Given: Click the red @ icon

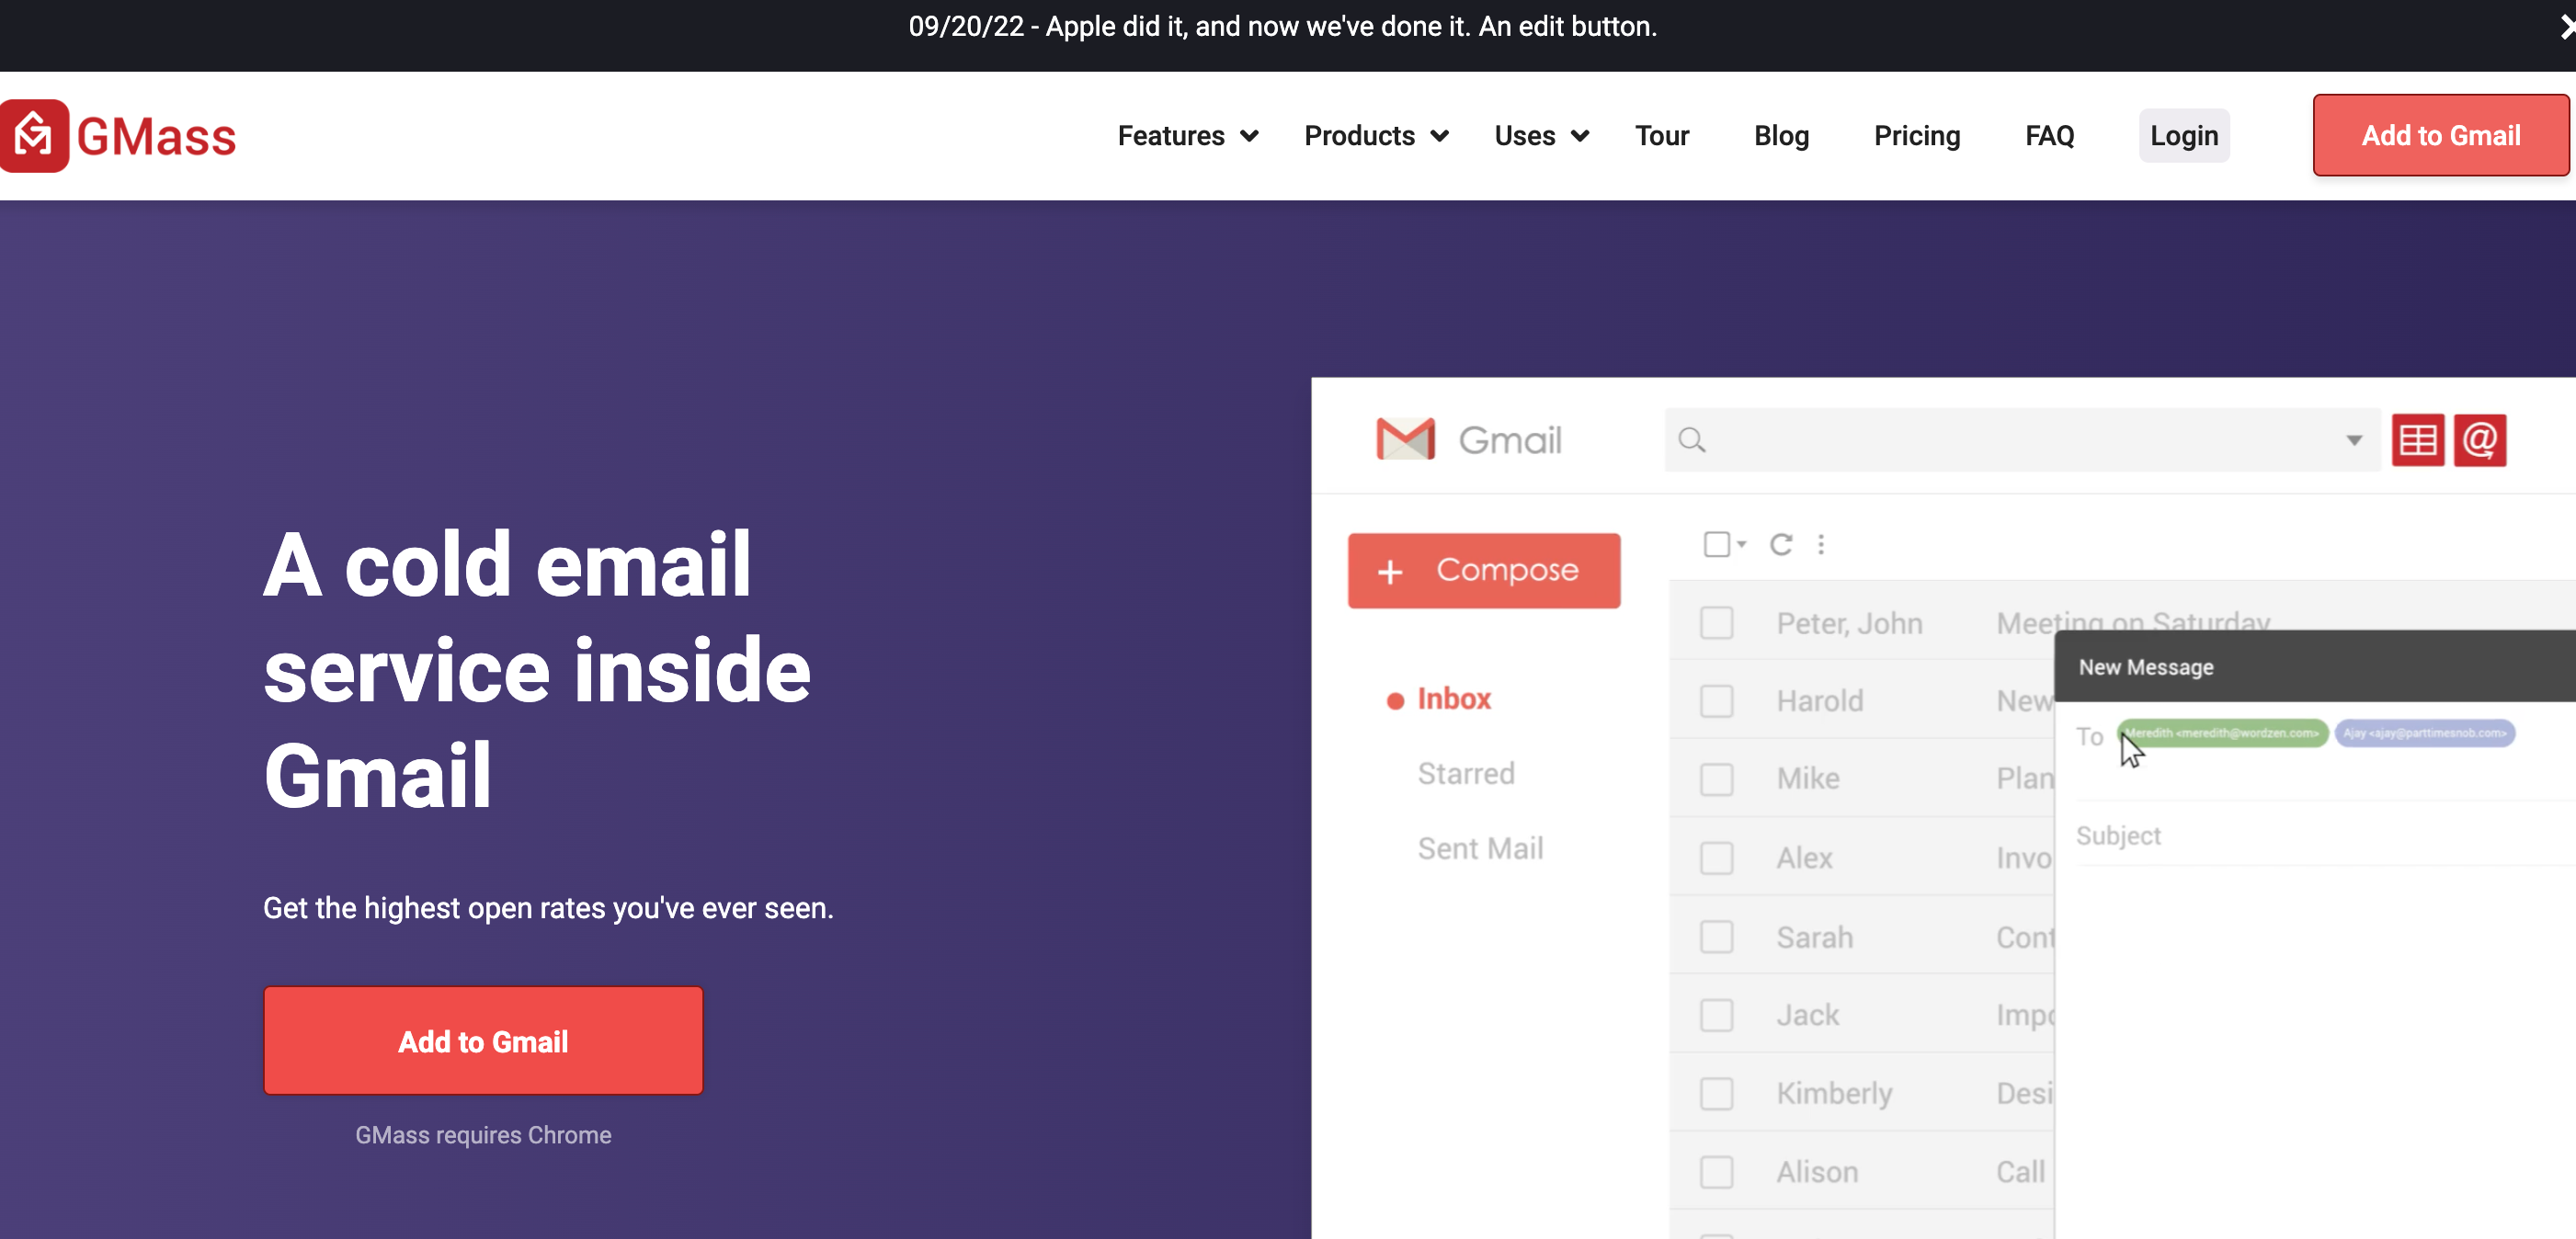Looking at the screenshot, I should (x=2480, y=440).
